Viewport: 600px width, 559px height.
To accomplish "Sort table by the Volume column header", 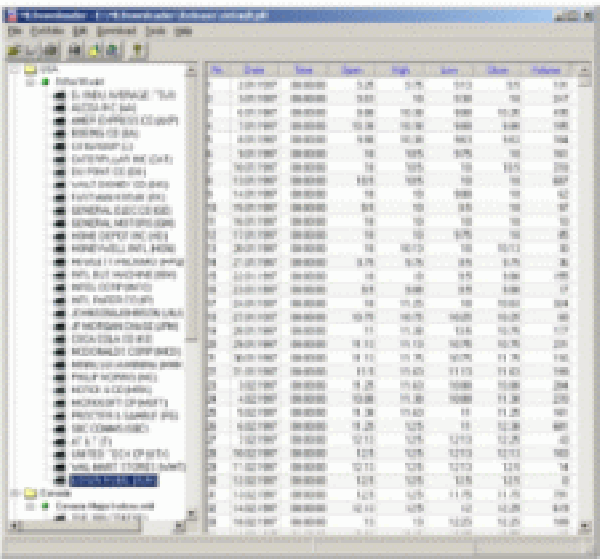I will [x=546, y=70].
